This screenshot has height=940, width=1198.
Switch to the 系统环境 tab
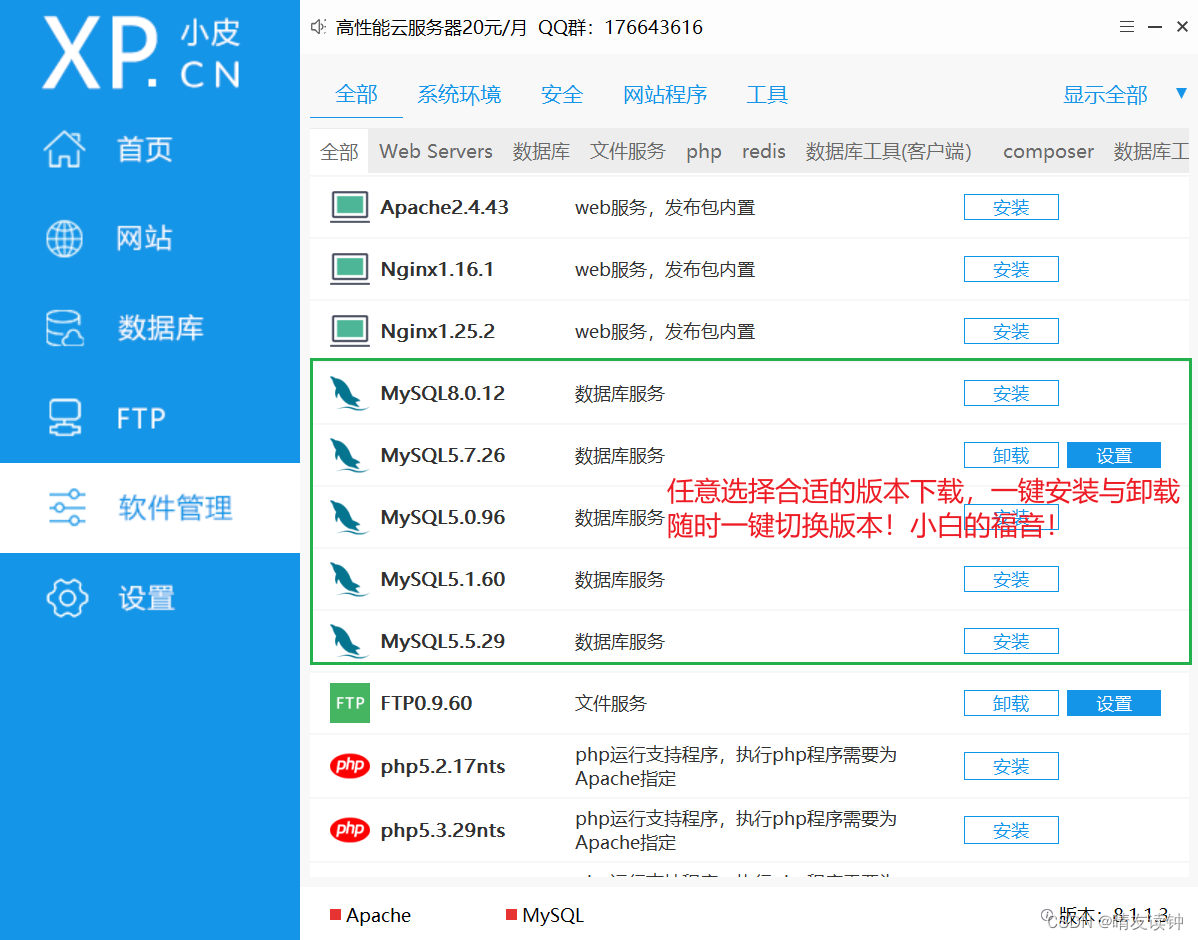pyautogui.click(x=459, y=95)
